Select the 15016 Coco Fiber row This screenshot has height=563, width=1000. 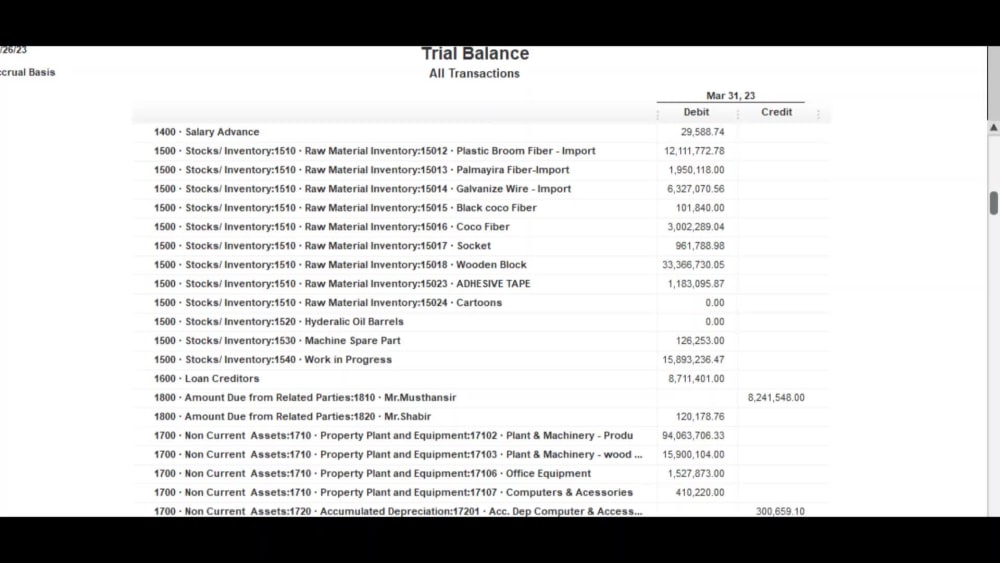(482, 227)
